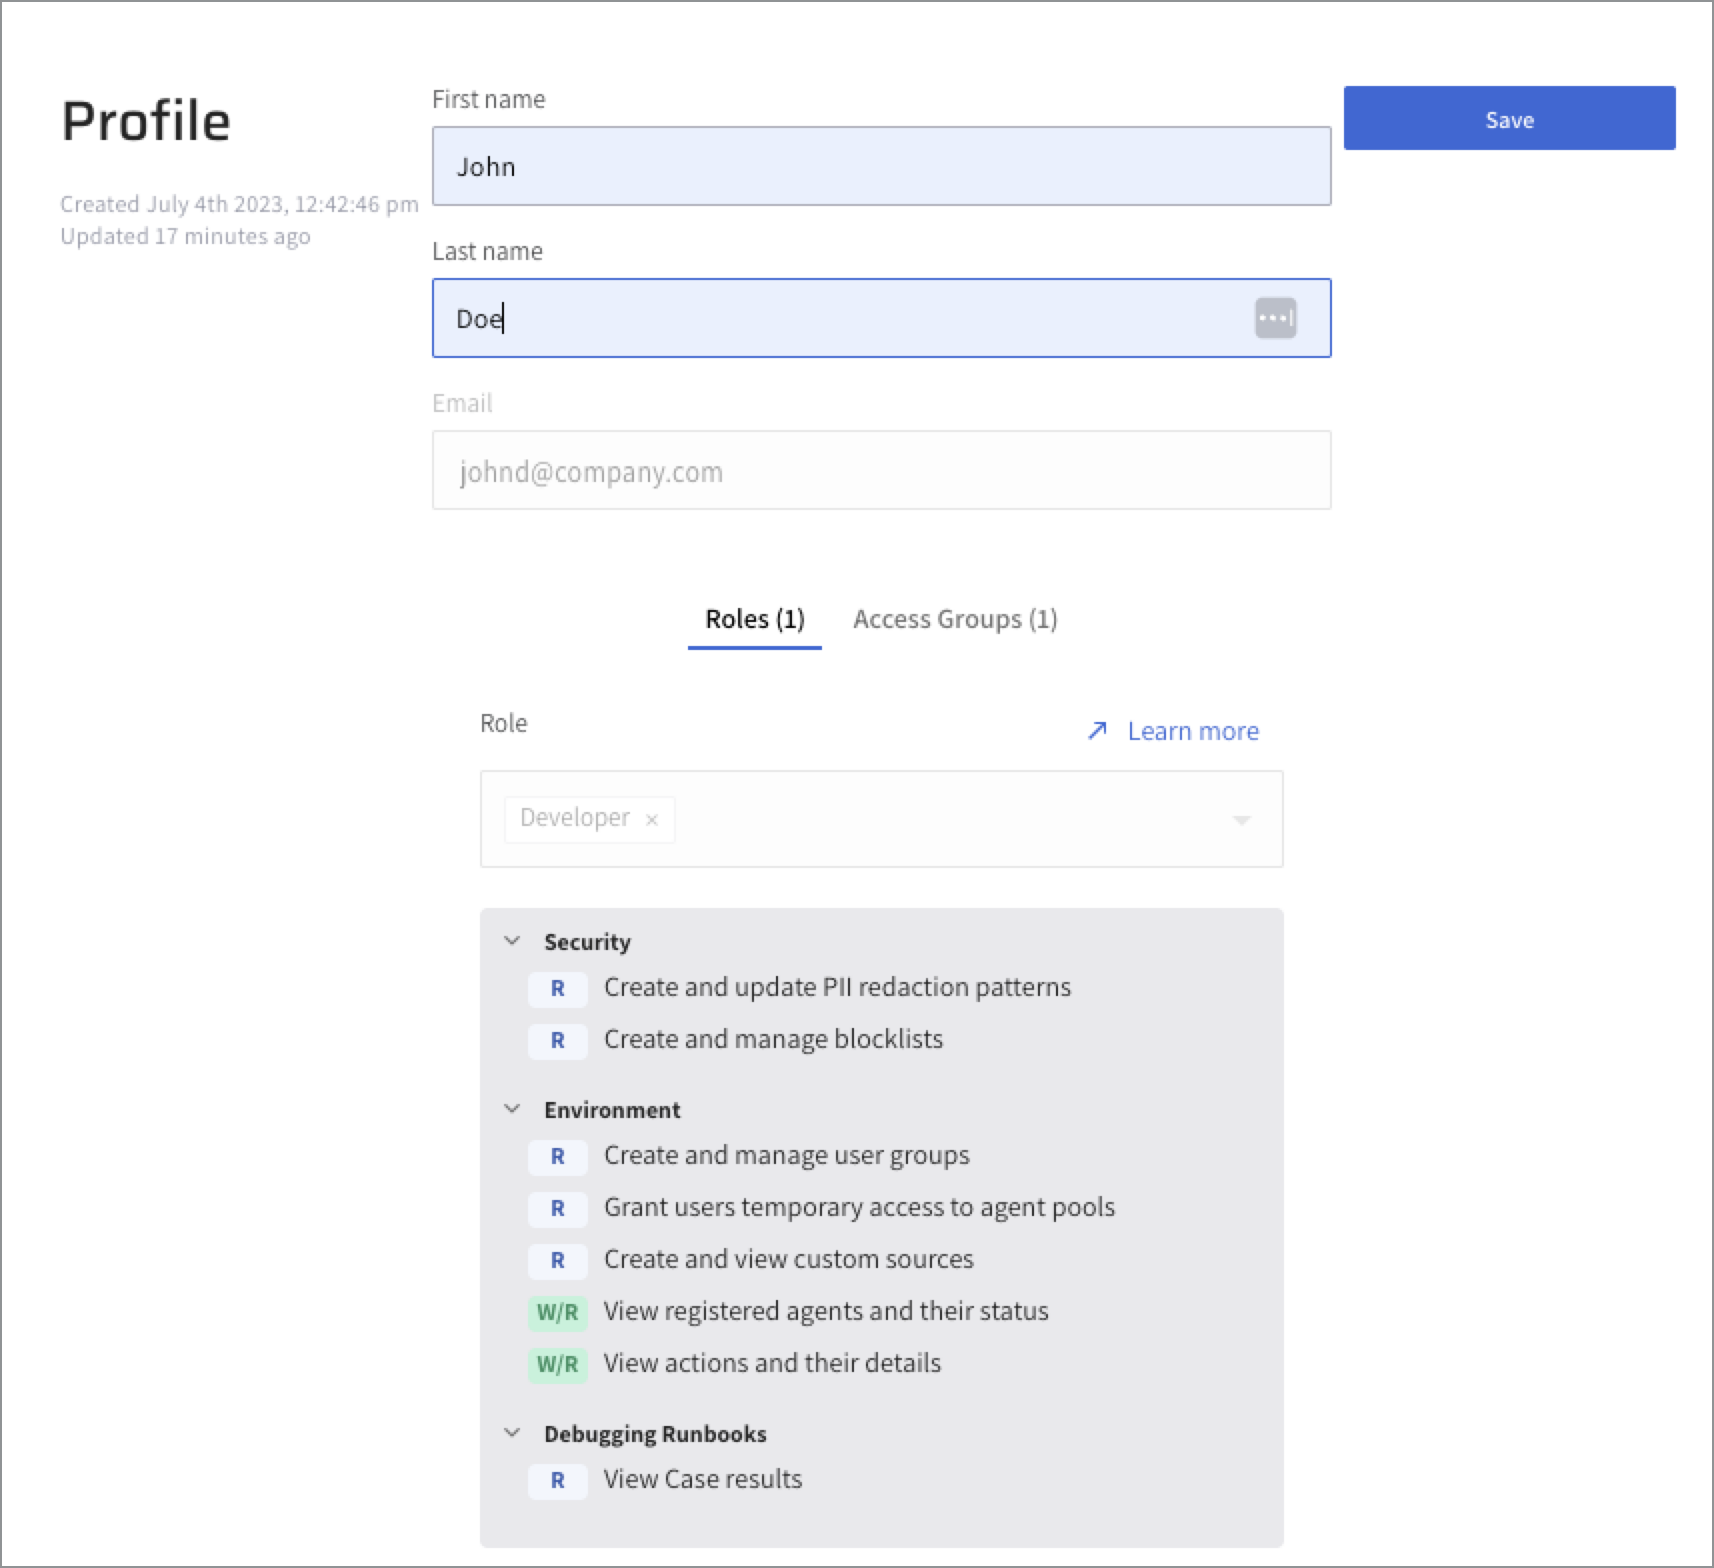Collapse the Security permissions section
Screen dimensions: 1714x1568
(512, 941)
